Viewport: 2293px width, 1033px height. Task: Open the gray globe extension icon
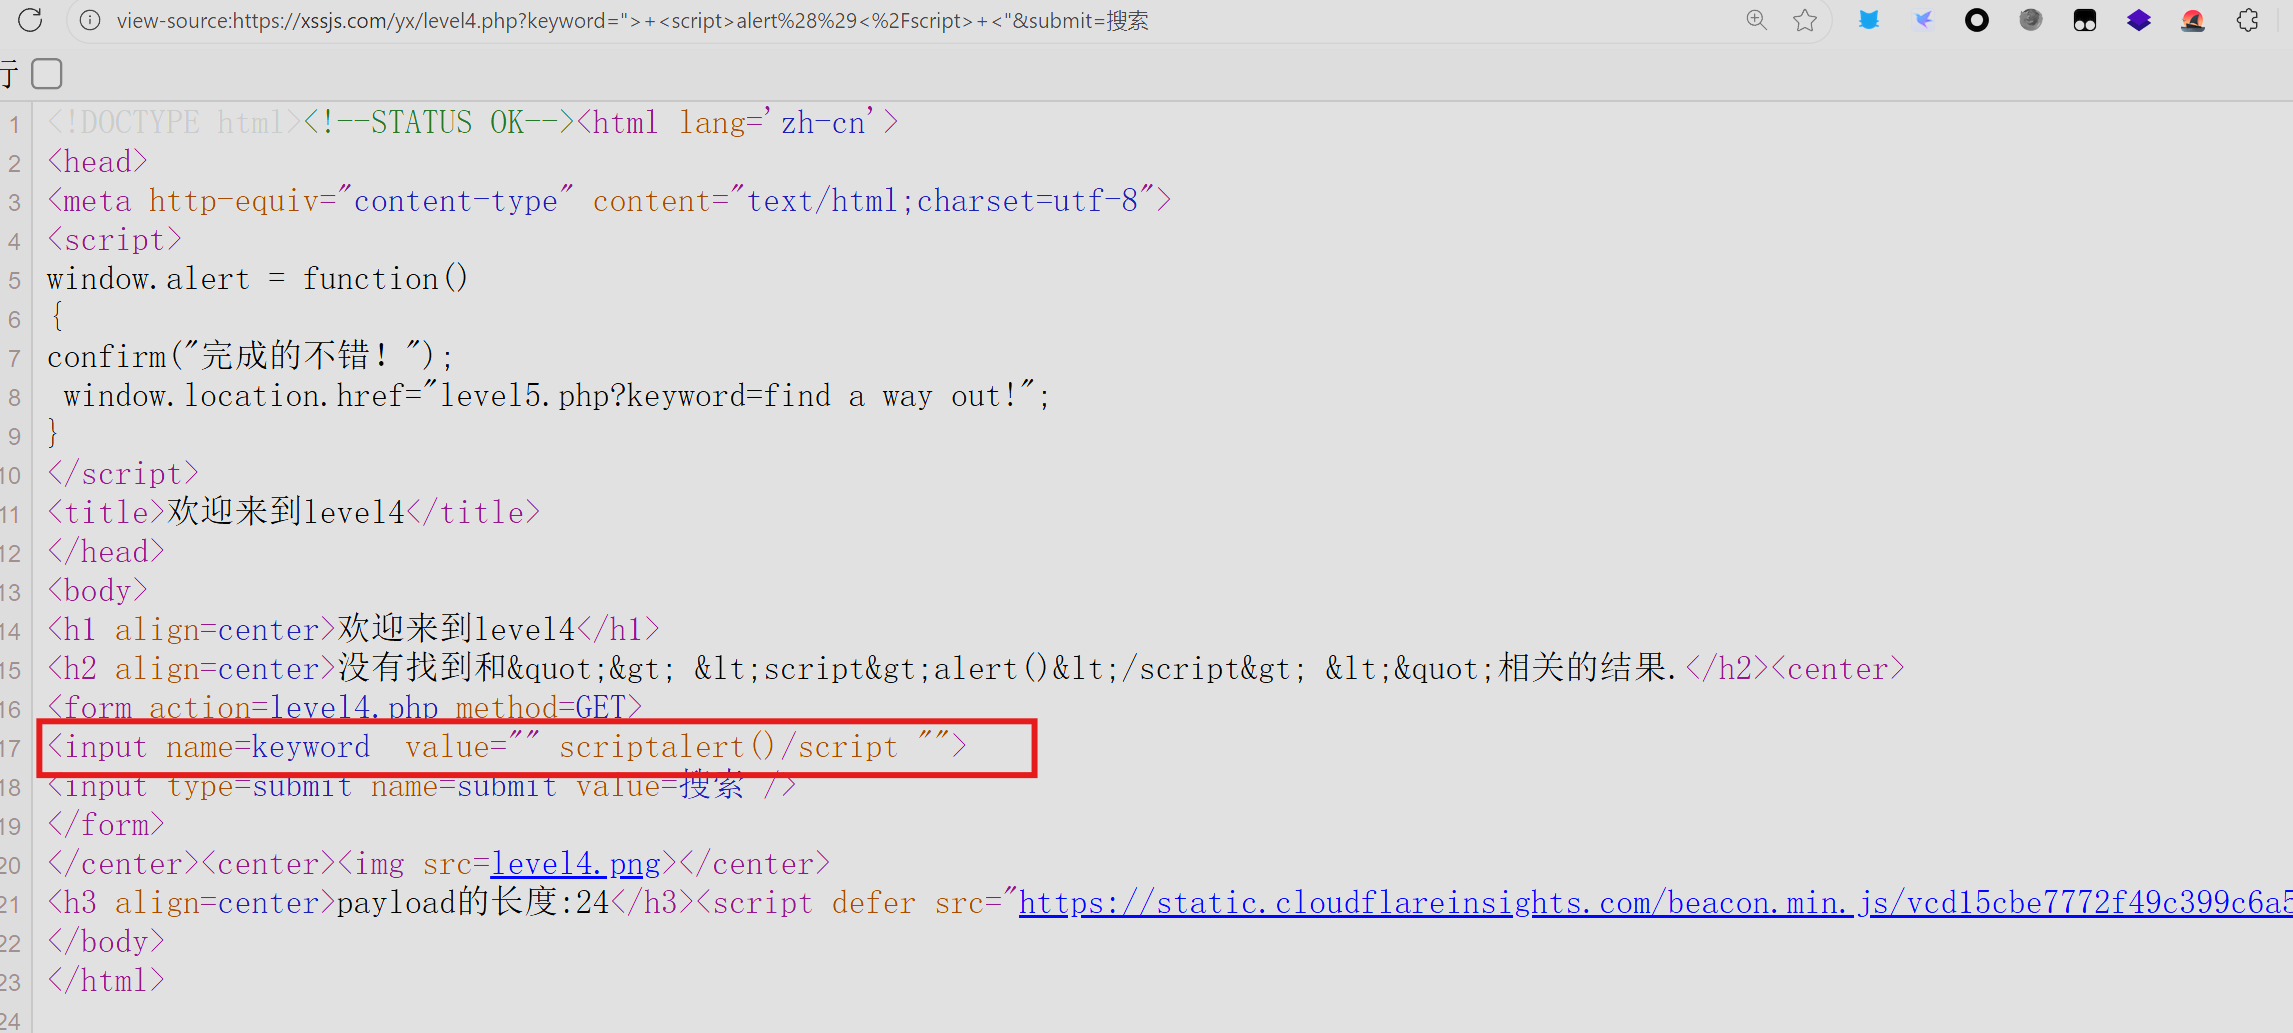[x=2031, y=20]
